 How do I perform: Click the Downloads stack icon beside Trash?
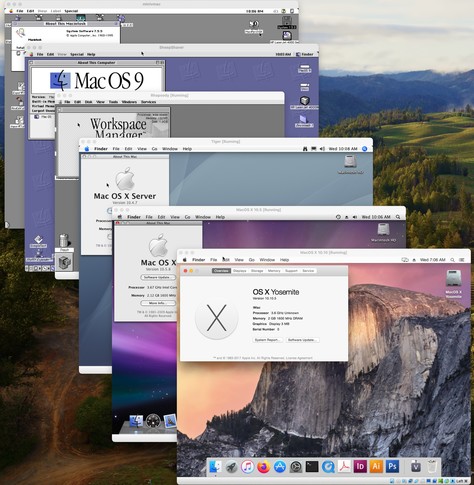tap(416, 467)
